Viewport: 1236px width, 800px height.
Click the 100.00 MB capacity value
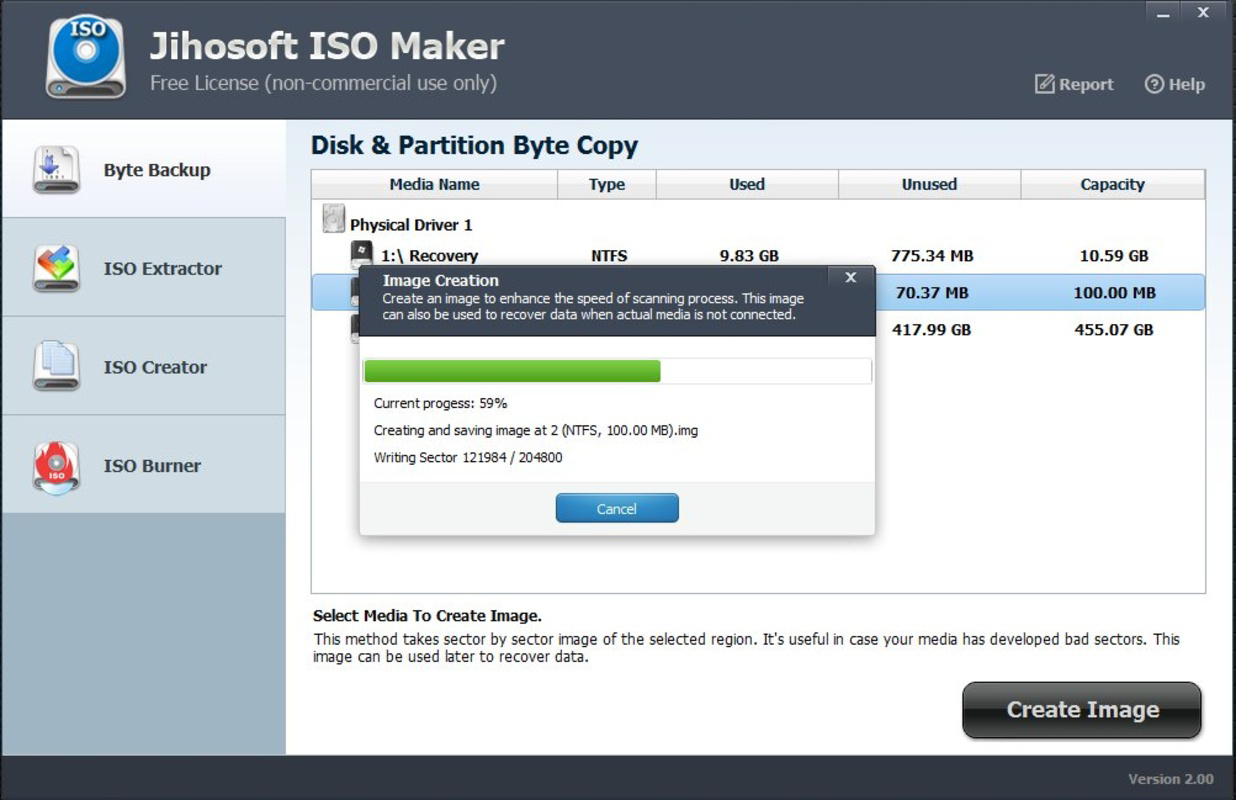tap(1115, 293)
